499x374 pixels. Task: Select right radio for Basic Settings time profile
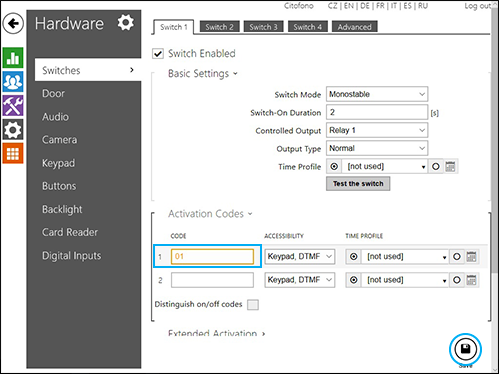(436, 166)
